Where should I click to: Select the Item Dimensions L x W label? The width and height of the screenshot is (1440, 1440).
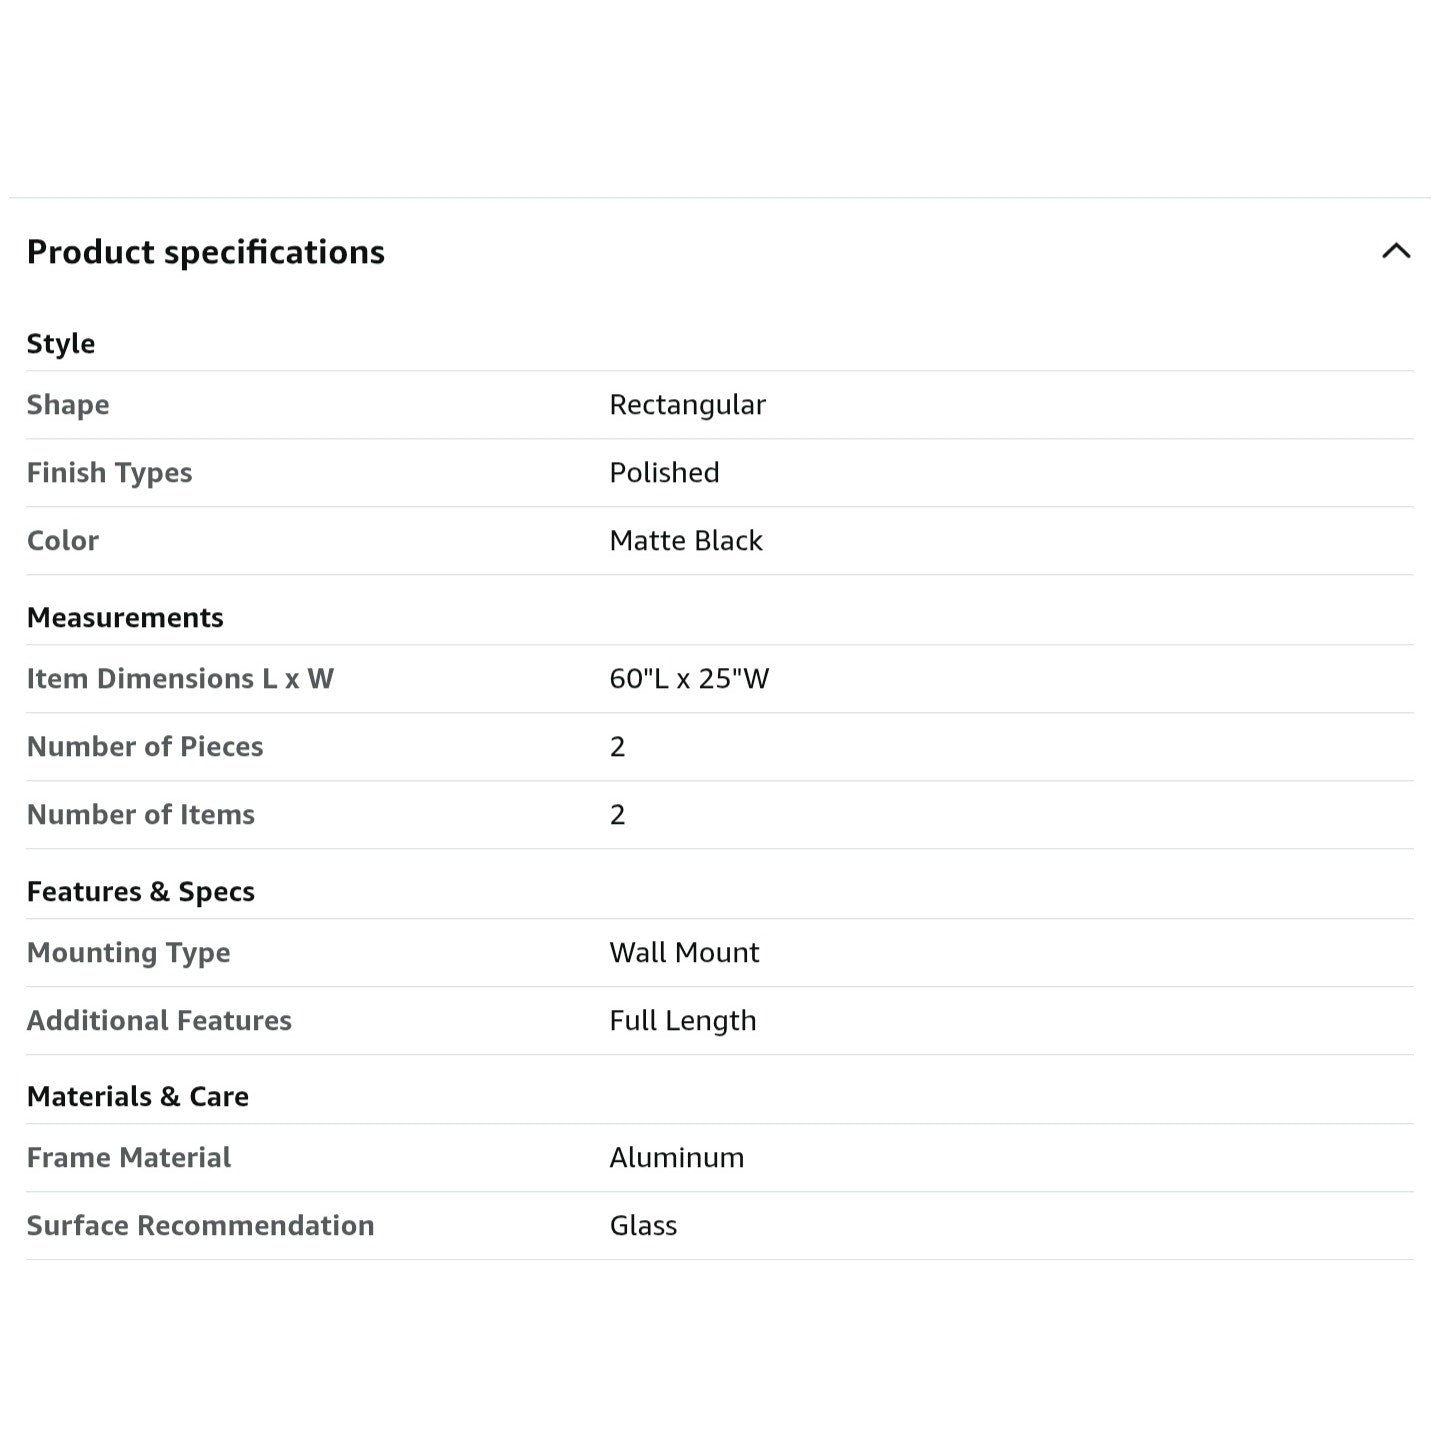[180, 679]
